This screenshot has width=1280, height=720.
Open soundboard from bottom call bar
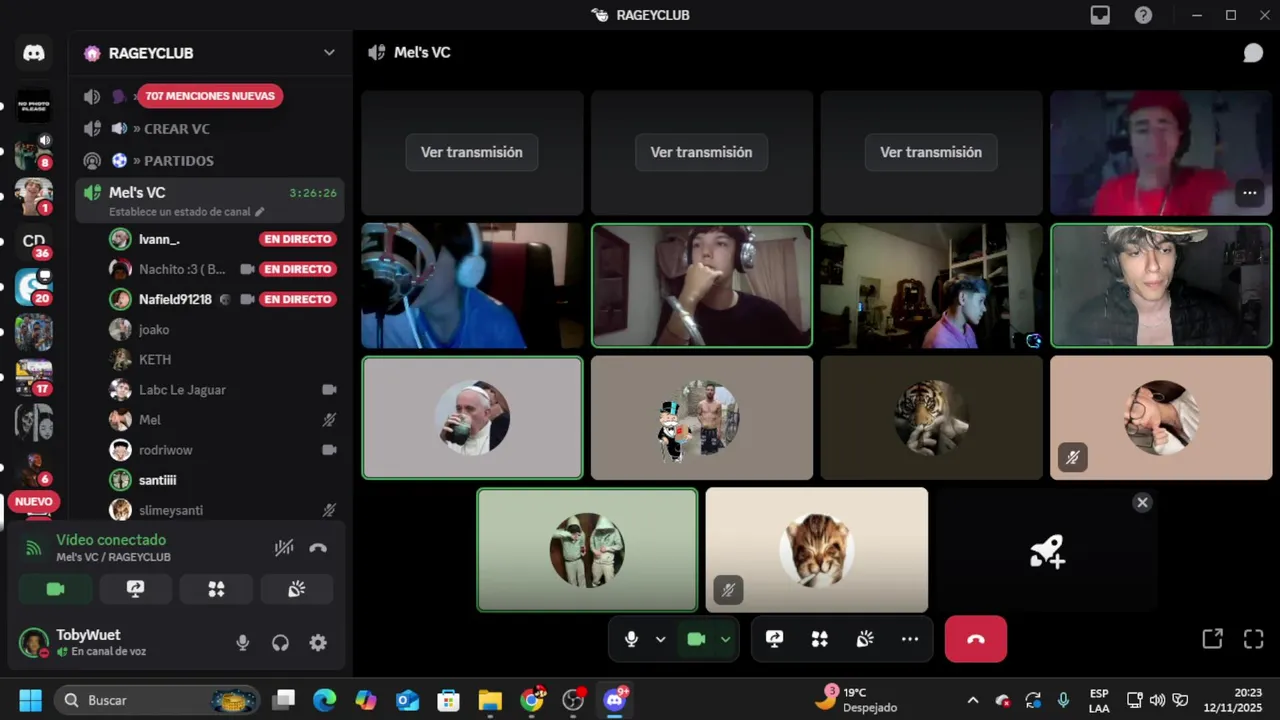(x=865, y=639)
